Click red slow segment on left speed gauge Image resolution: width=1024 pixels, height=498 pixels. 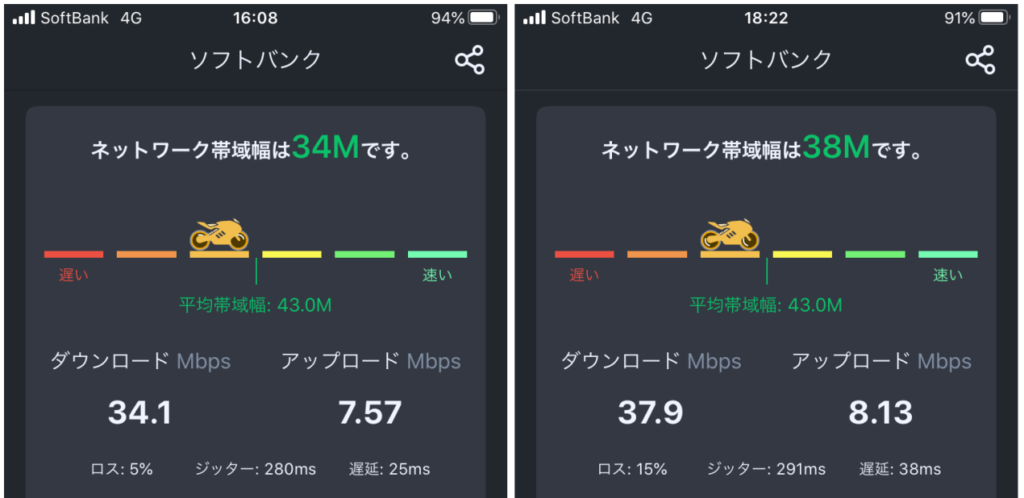coord(74,254)
